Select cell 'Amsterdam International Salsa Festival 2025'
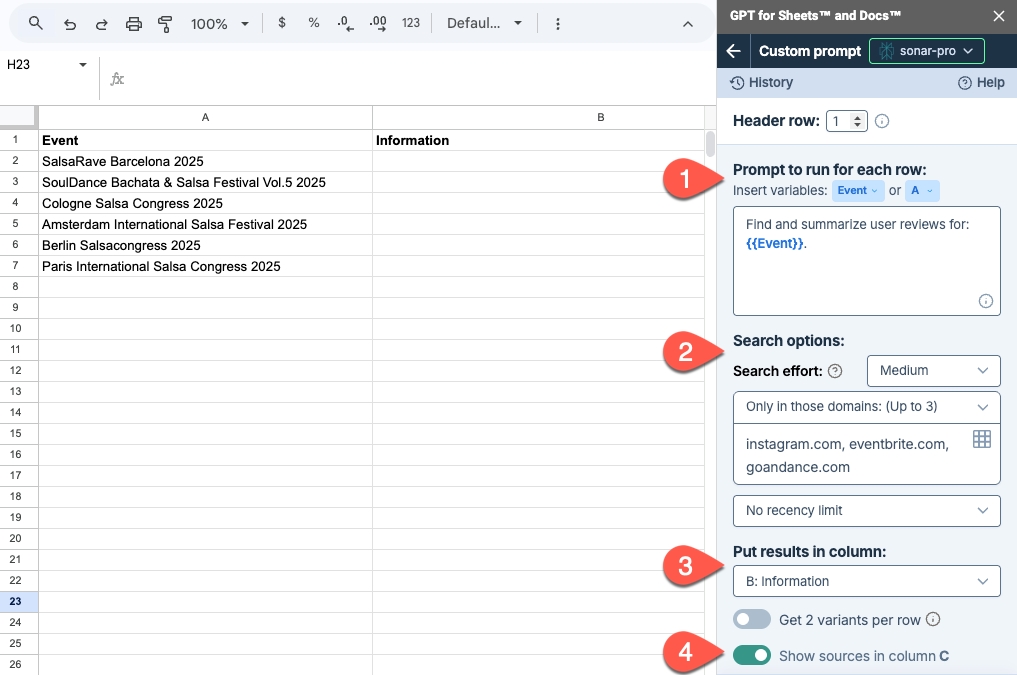The width and height of the screenshot is (1017, 675). pos(205,224)
